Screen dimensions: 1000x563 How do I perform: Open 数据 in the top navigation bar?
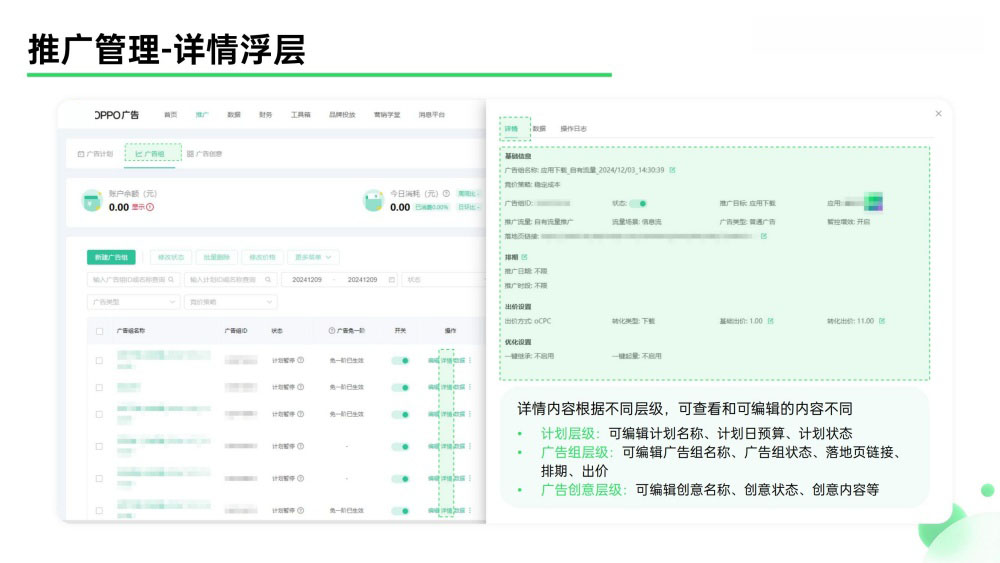[x=234, y=115]
